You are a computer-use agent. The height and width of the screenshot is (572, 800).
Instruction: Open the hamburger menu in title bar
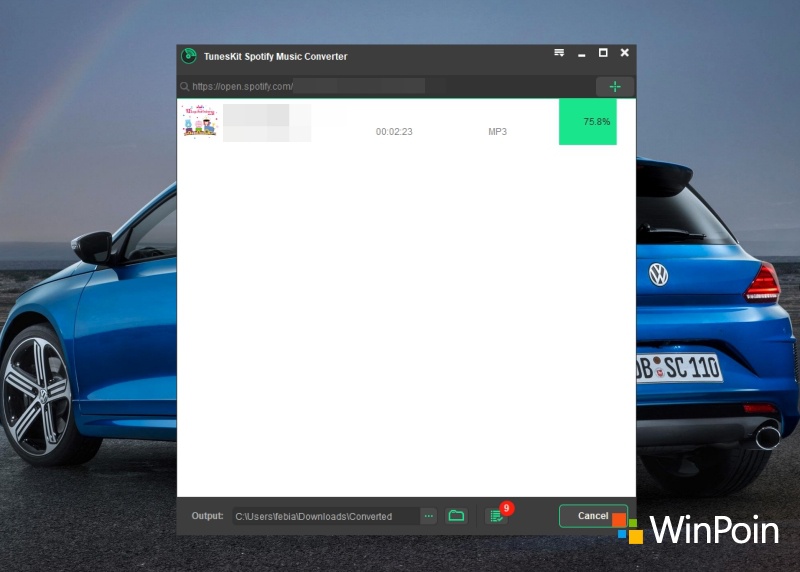tap(559, 53)
